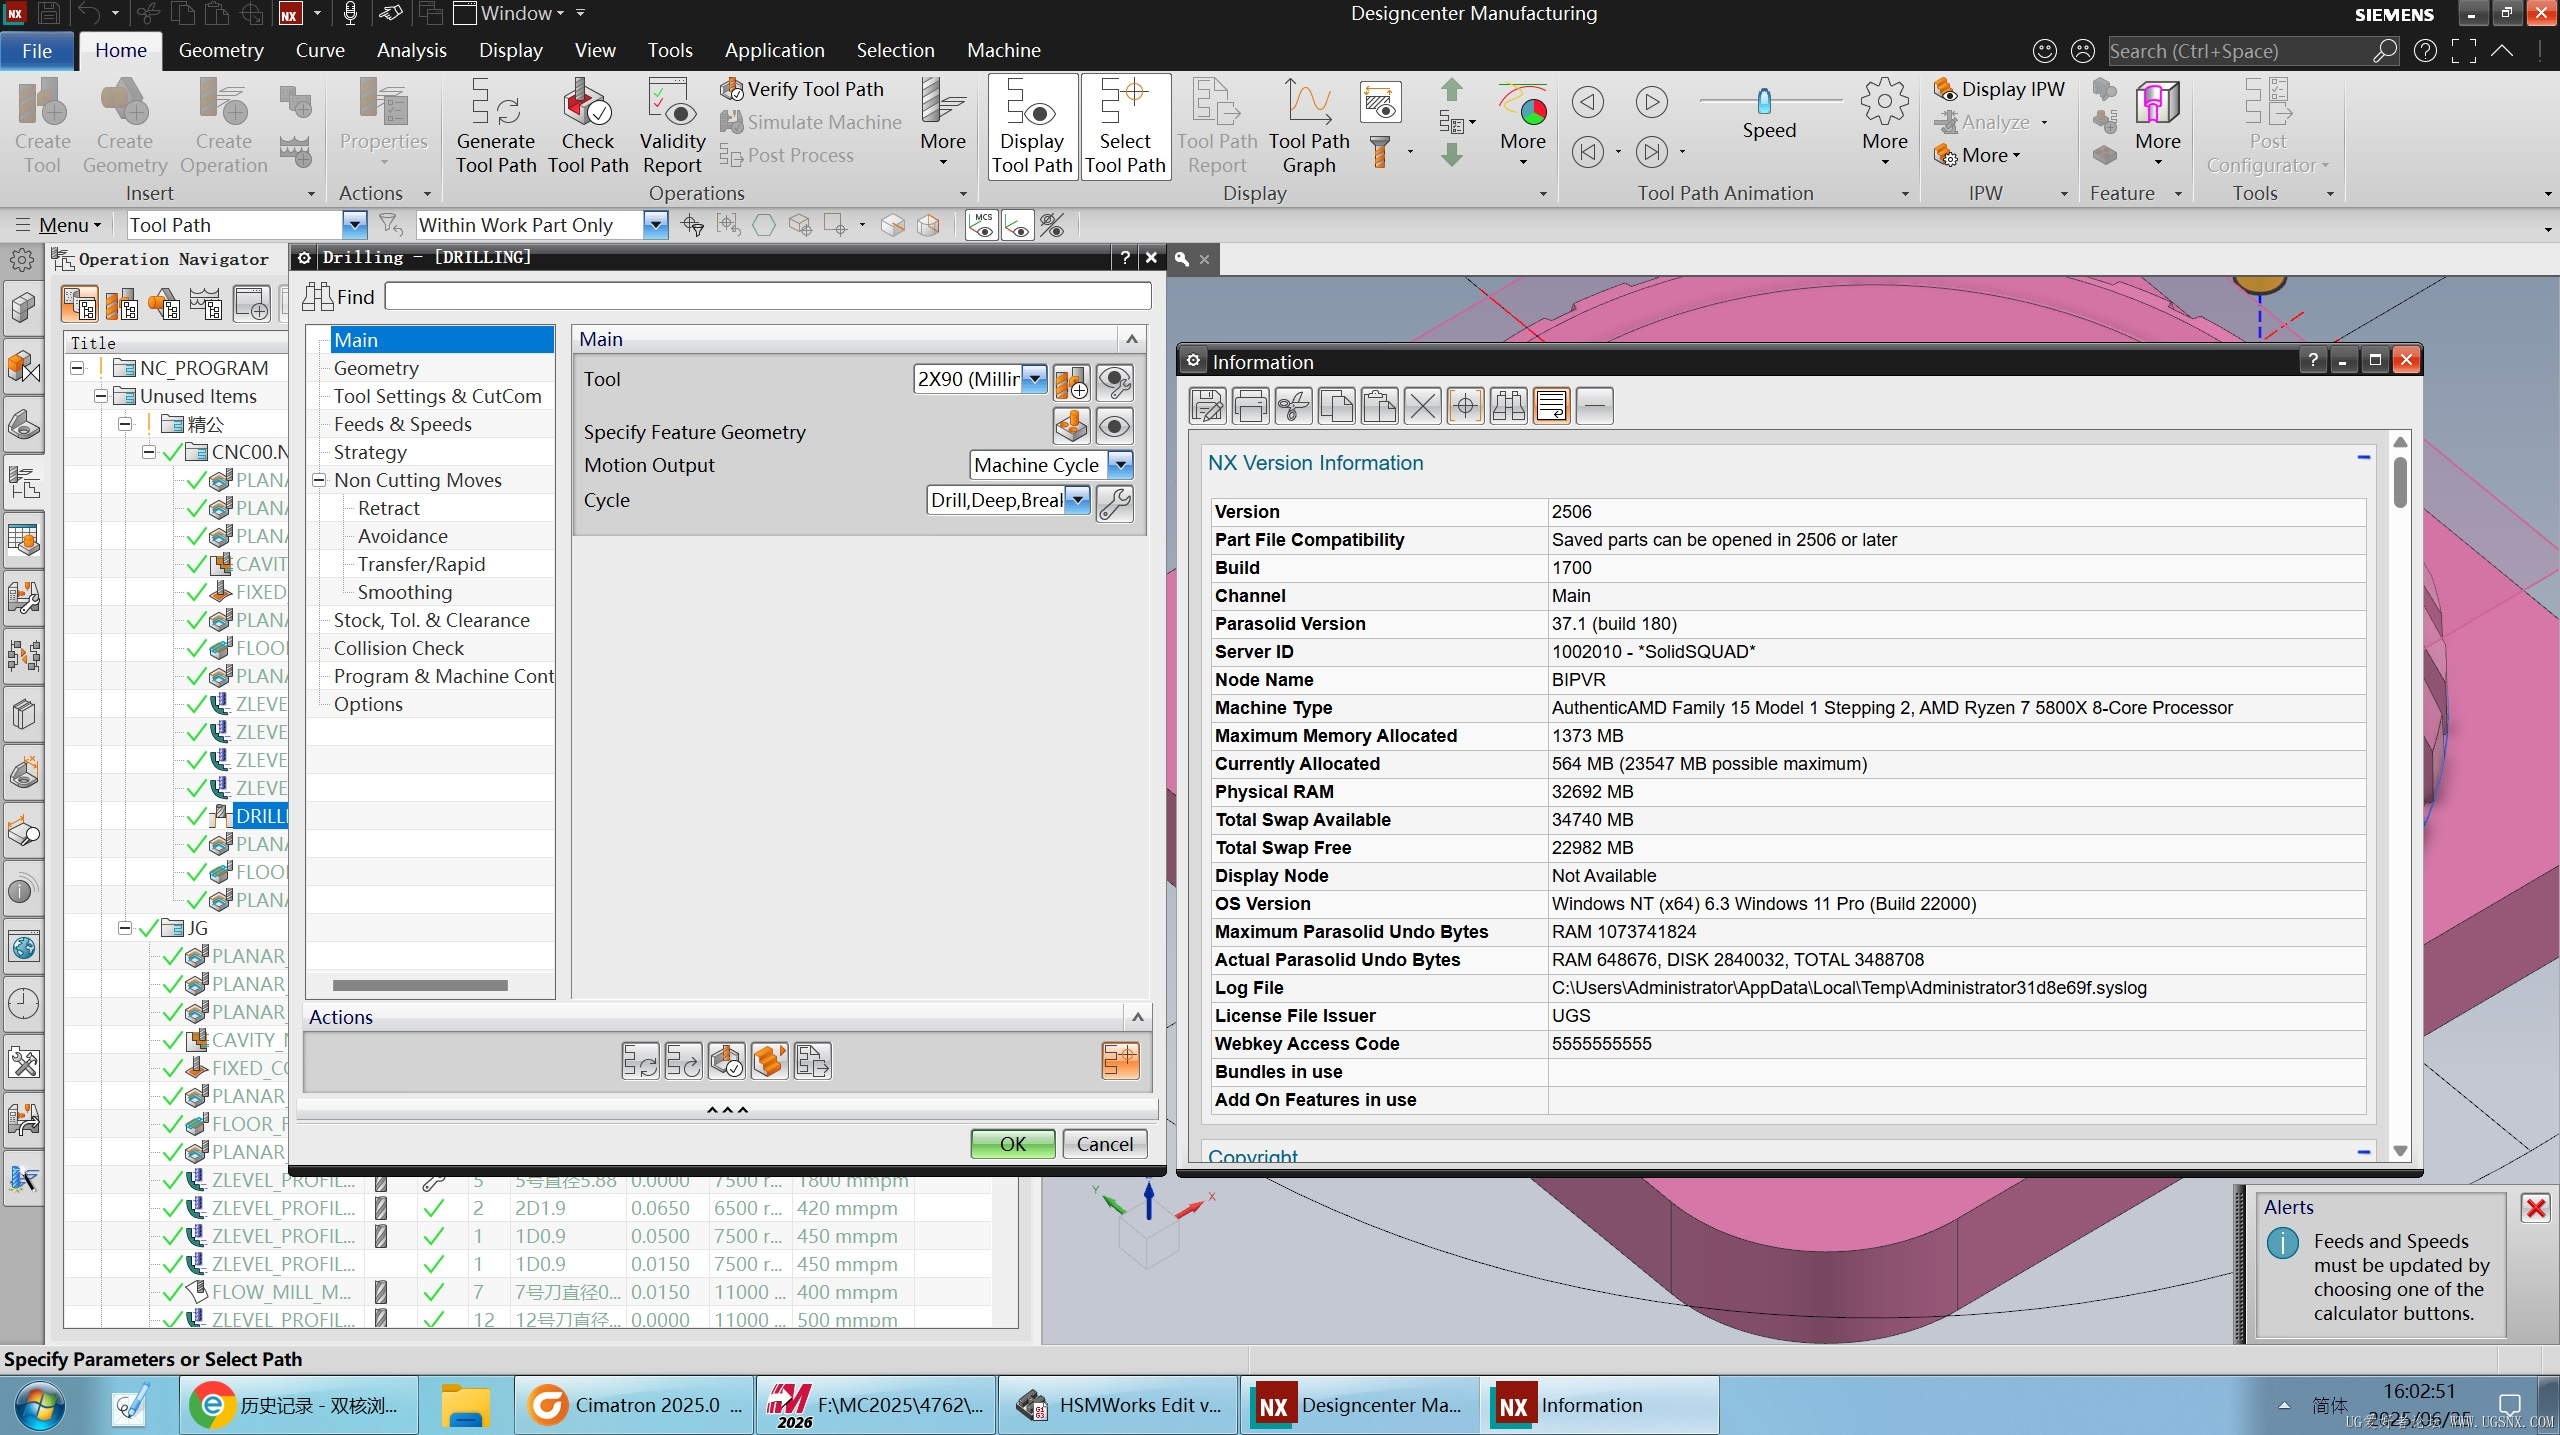Click dialog tree horizontal scrollbar
Screen dimensions: 2560x1435
tap(420, 985)
